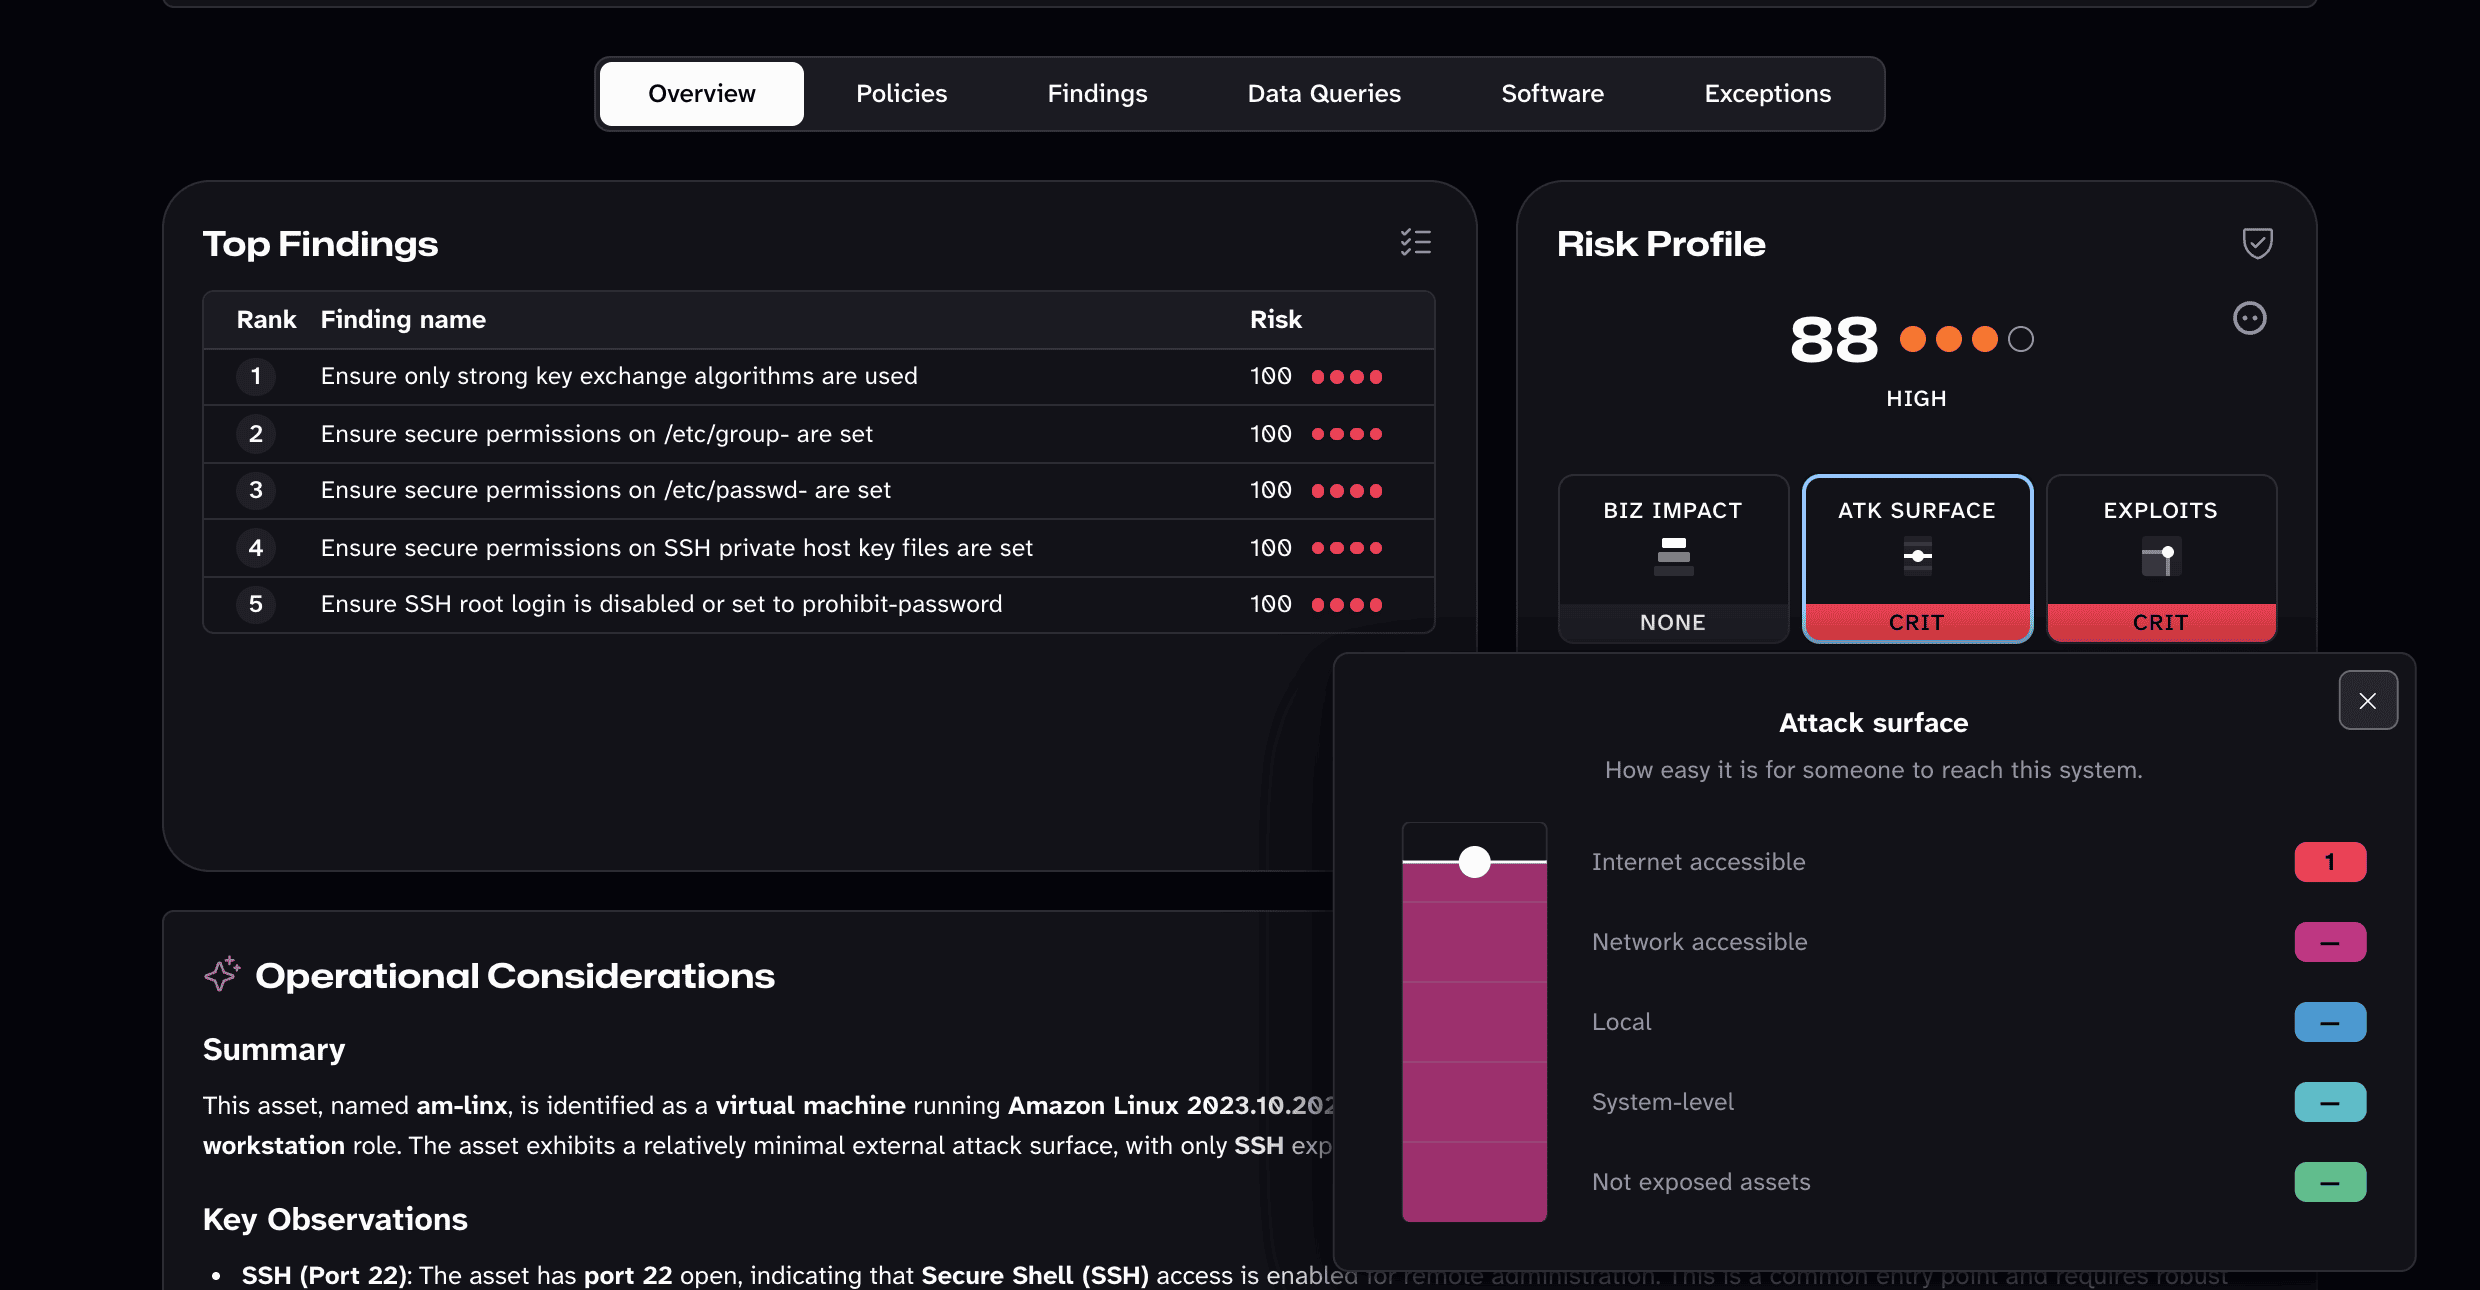2480x1290 pixels.
Task: Click the sparkle icon beside Operational Considerations
Action: pos(222,973)
